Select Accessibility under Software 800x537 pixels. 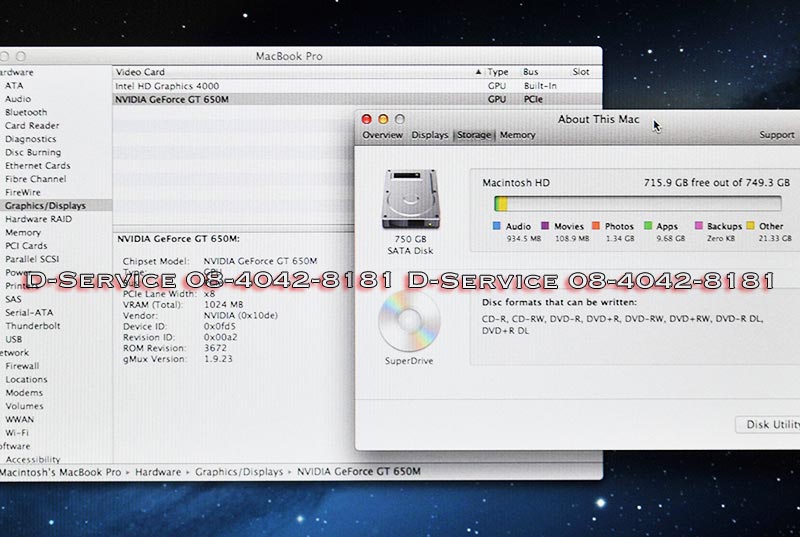point(33,459)
